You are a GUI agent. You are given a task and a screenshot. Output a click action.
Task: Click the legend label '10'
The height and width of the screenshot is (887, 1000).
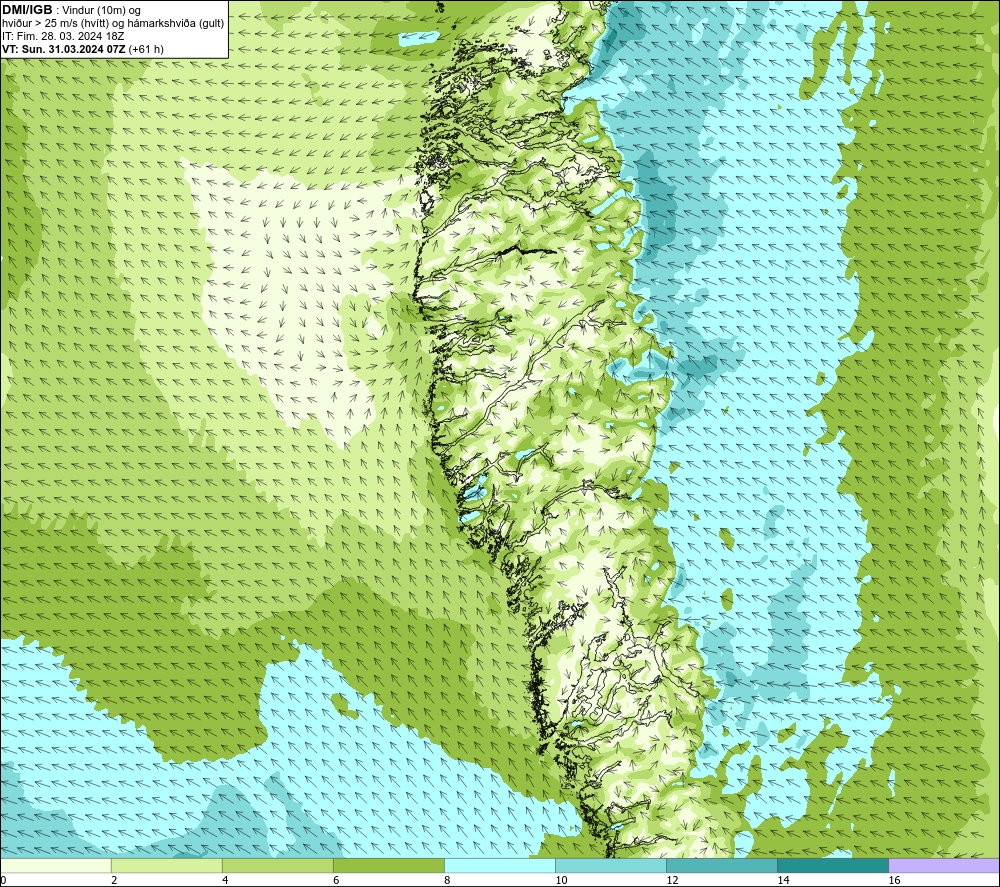tap(561, 881)
